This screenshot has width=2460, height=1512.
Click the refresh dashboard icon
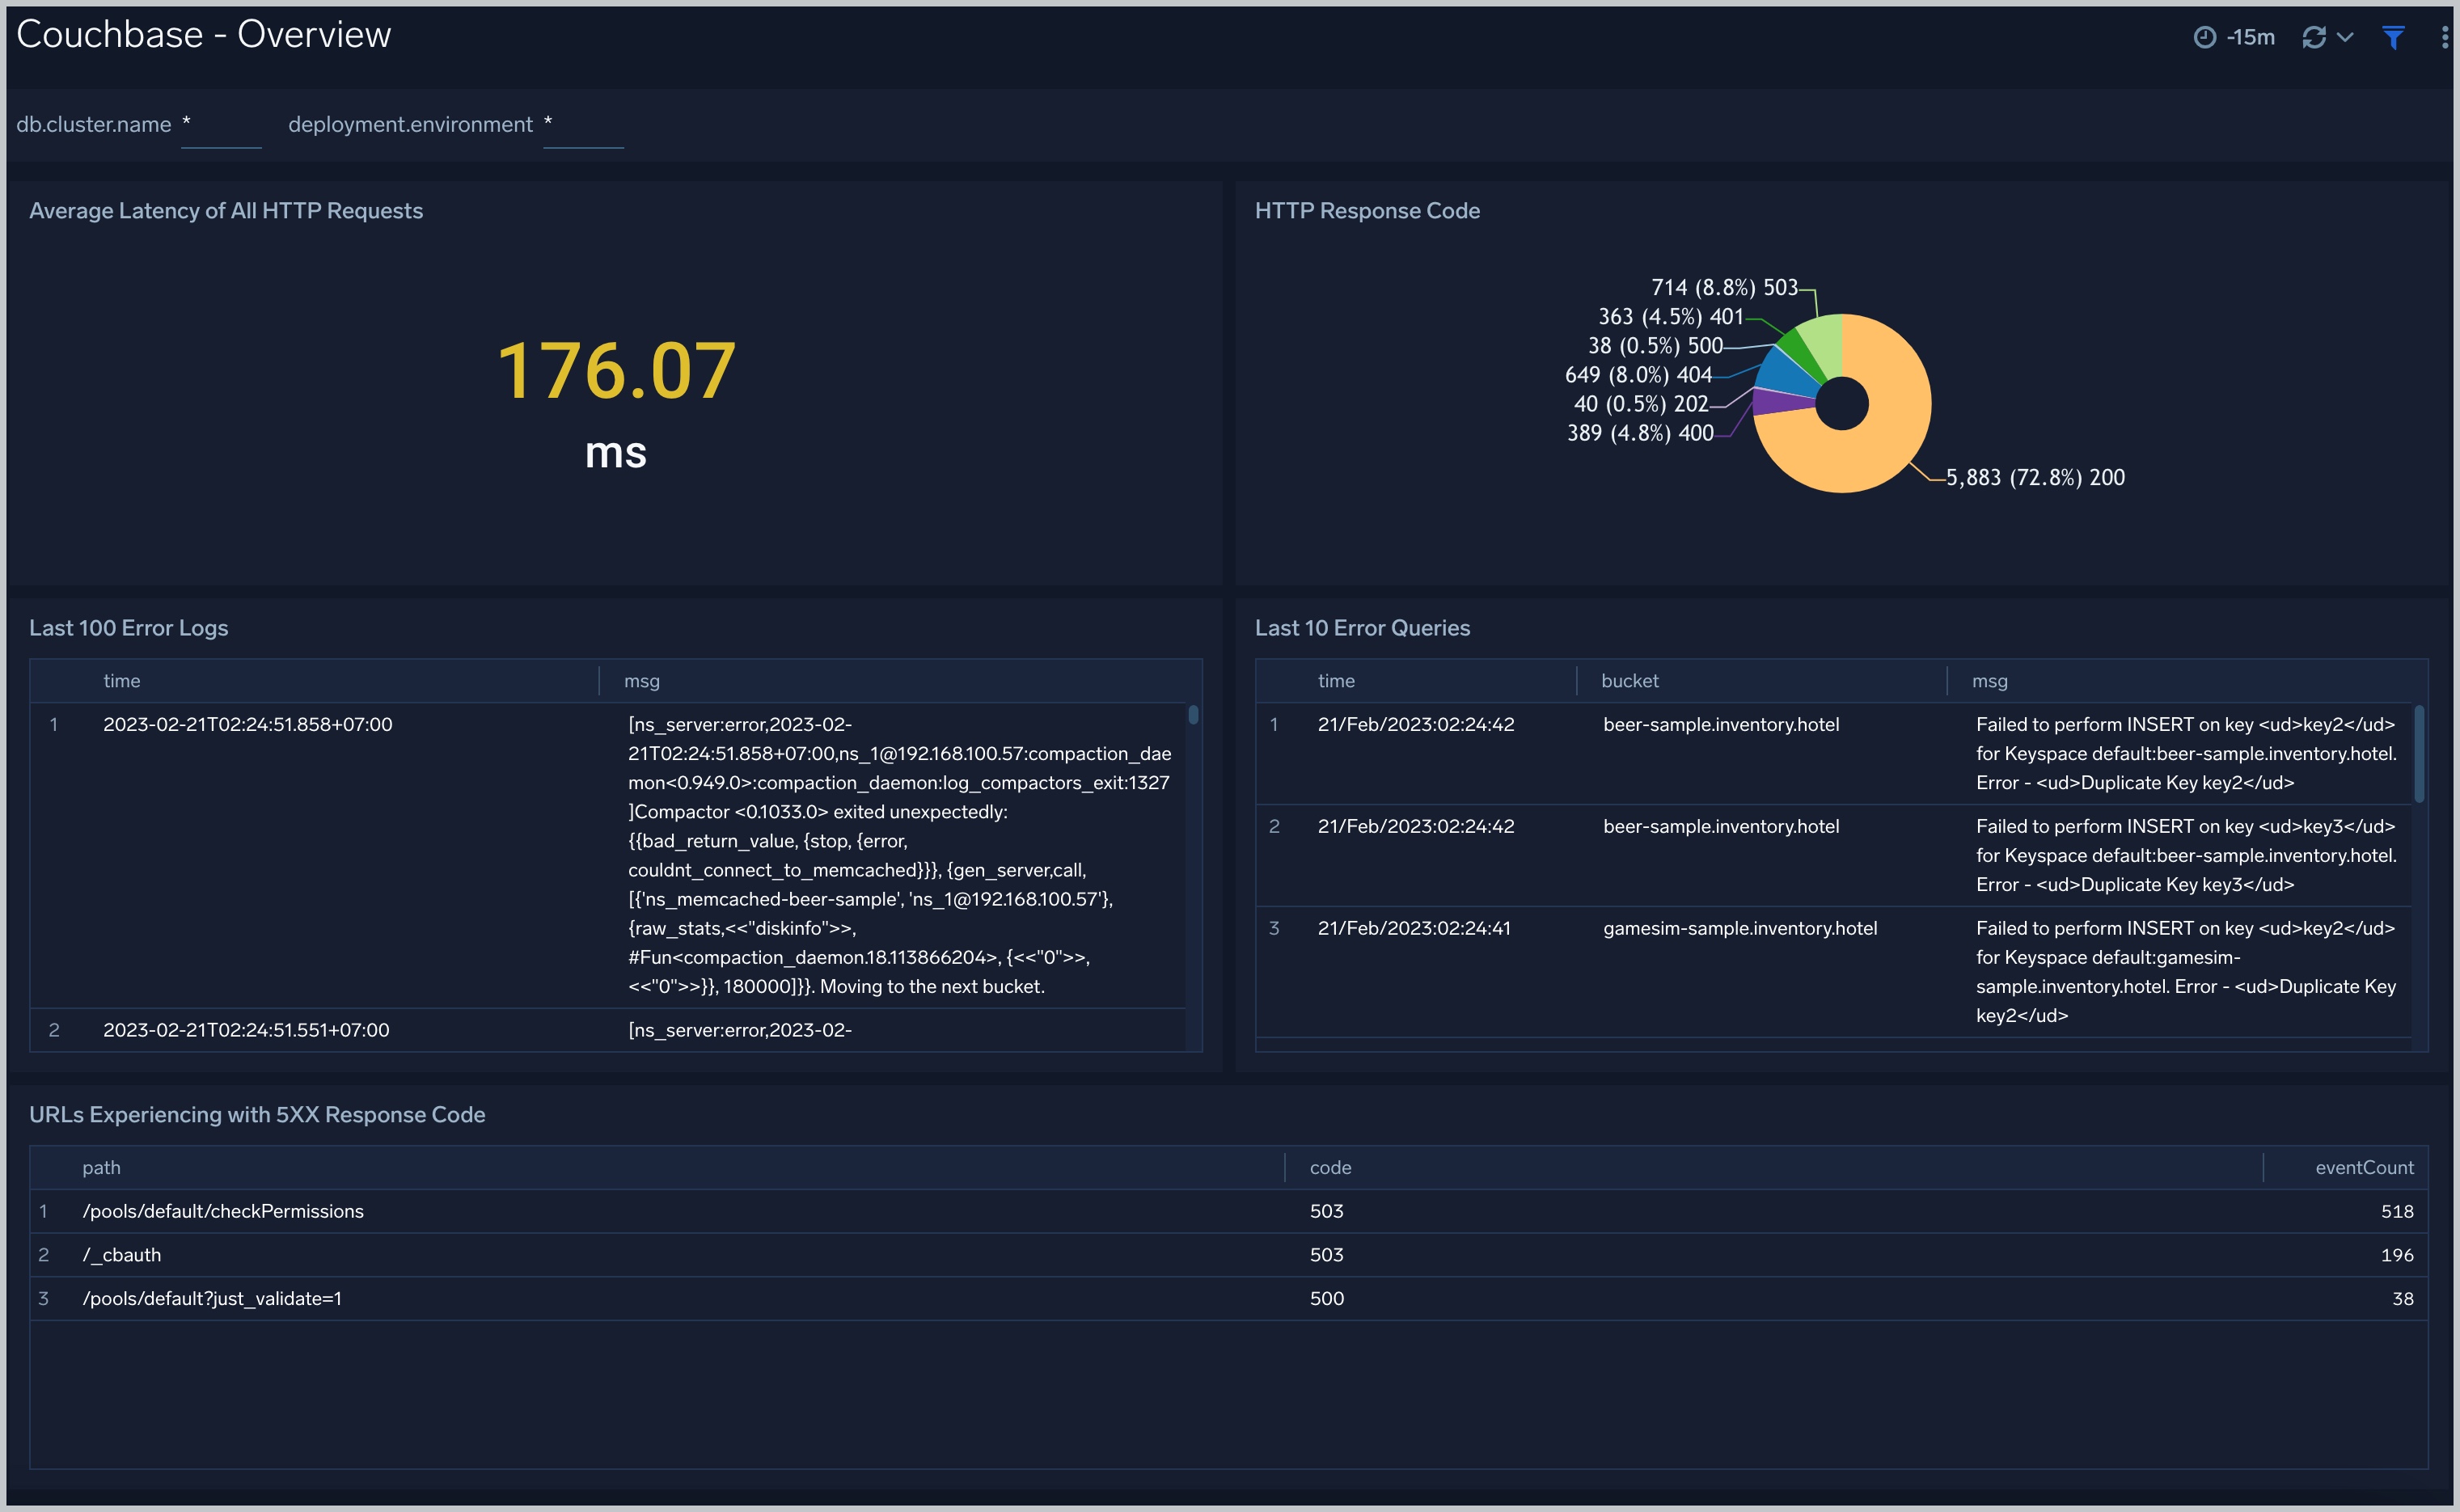point(2314,37)
